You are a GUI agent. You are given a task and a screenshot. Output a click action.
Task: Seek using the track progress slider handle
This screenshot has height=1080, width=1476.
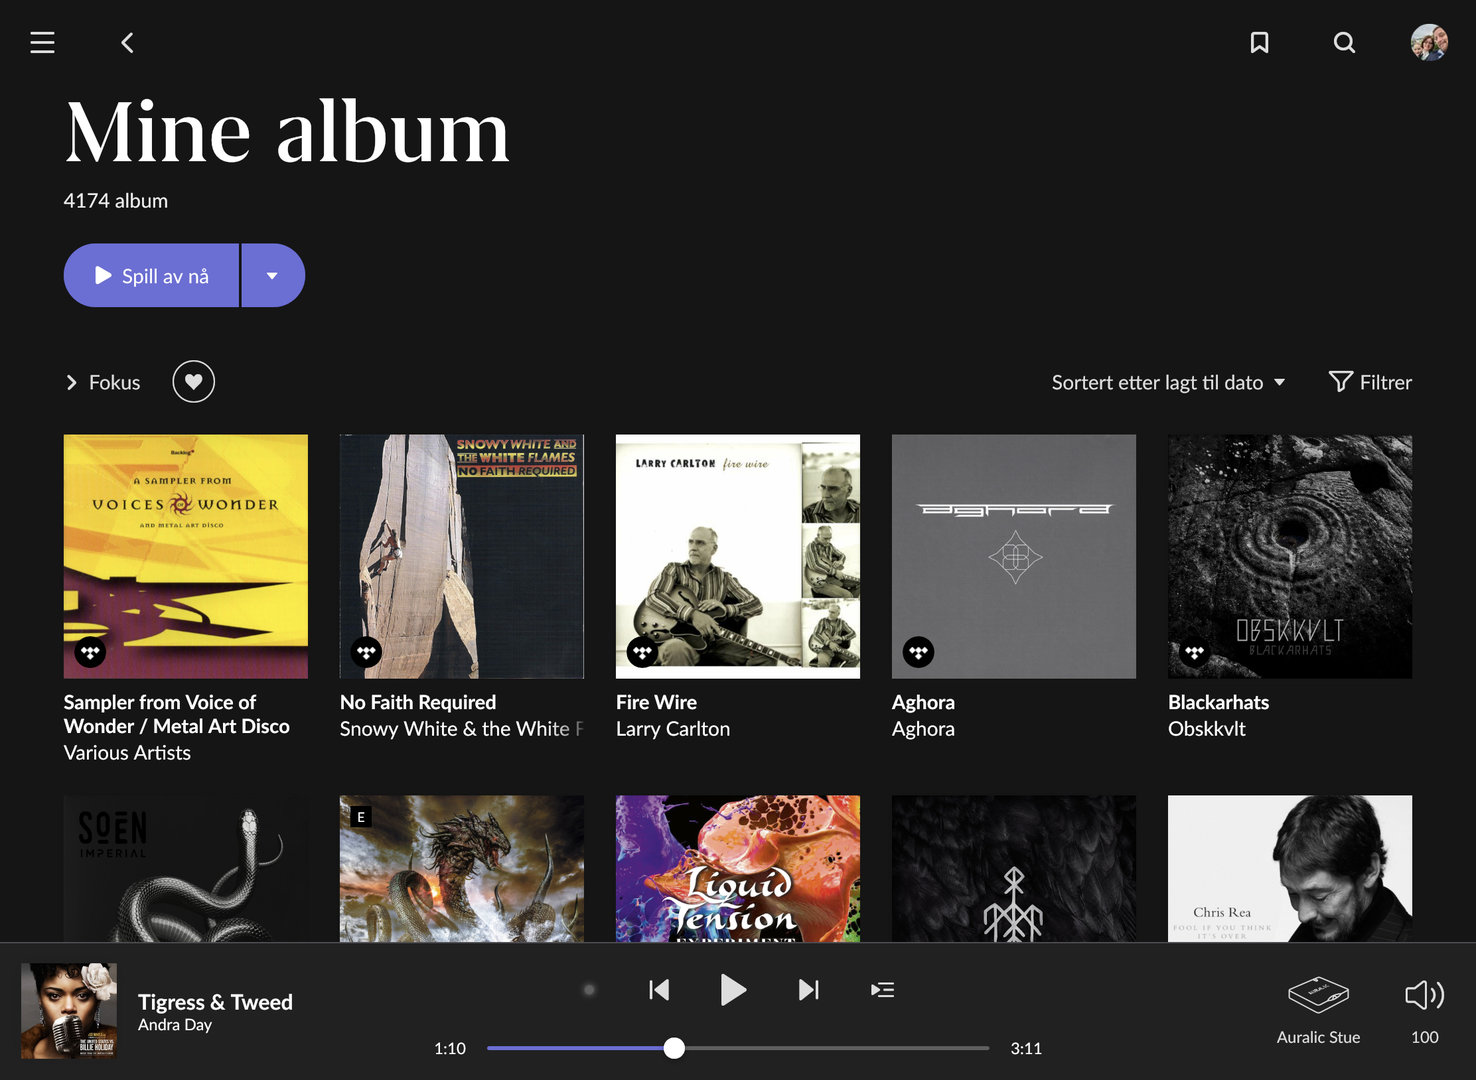674,1048
